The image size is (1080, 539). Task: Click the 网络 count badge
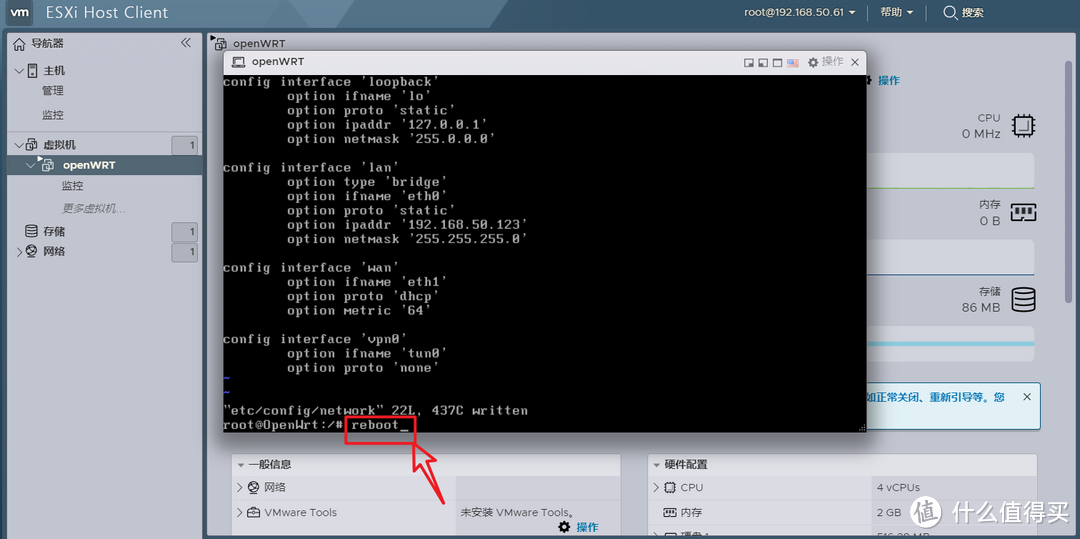185,253
